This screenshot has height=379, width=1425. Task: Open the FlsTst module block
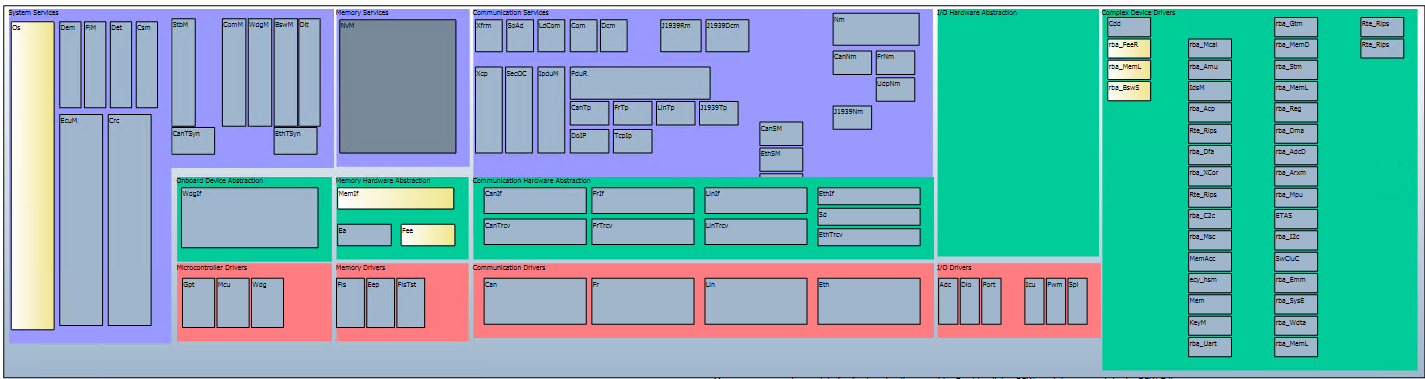(410, 303)
